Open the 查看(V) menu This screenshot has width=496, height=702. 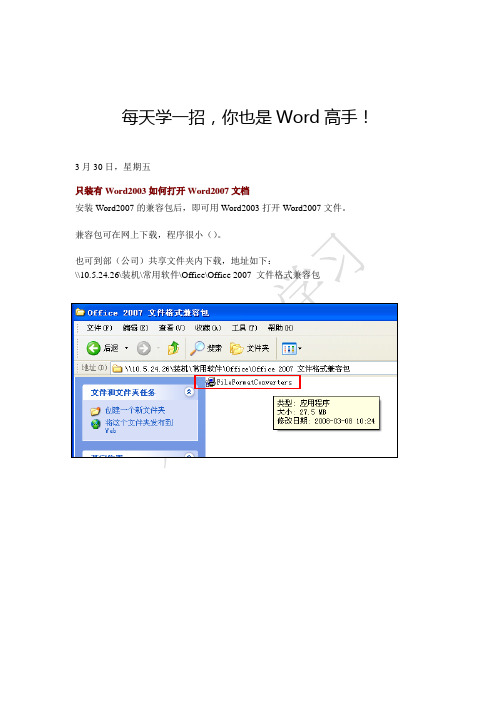171,328
